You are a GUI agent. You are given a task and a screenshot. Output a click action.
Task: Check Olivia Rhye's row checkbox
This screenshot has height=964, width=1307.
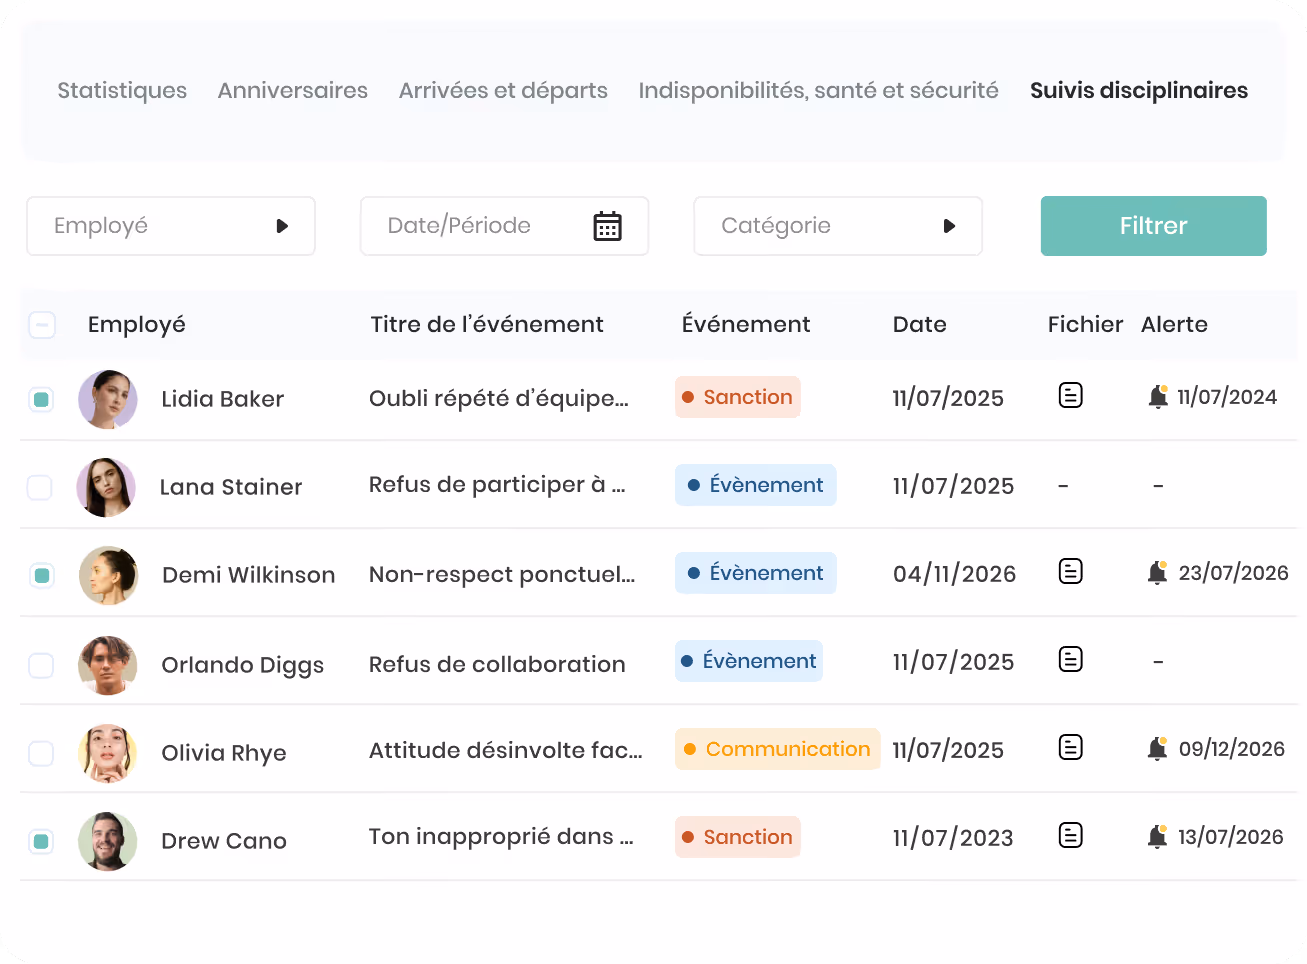click(x=41, y=754)
